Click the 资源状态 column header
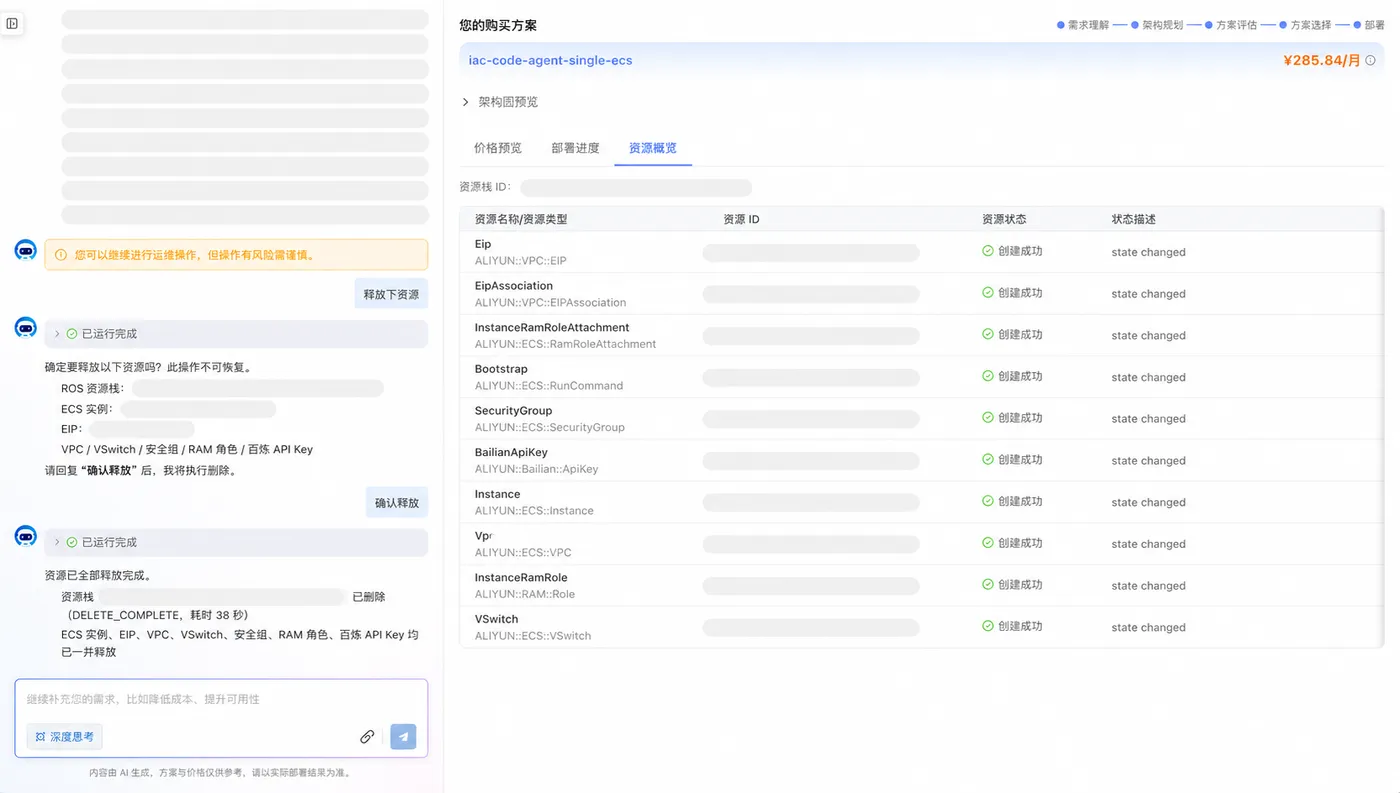Viewport: 1400px width, 793px height. pyautogui.click(x=1004, y=219)
